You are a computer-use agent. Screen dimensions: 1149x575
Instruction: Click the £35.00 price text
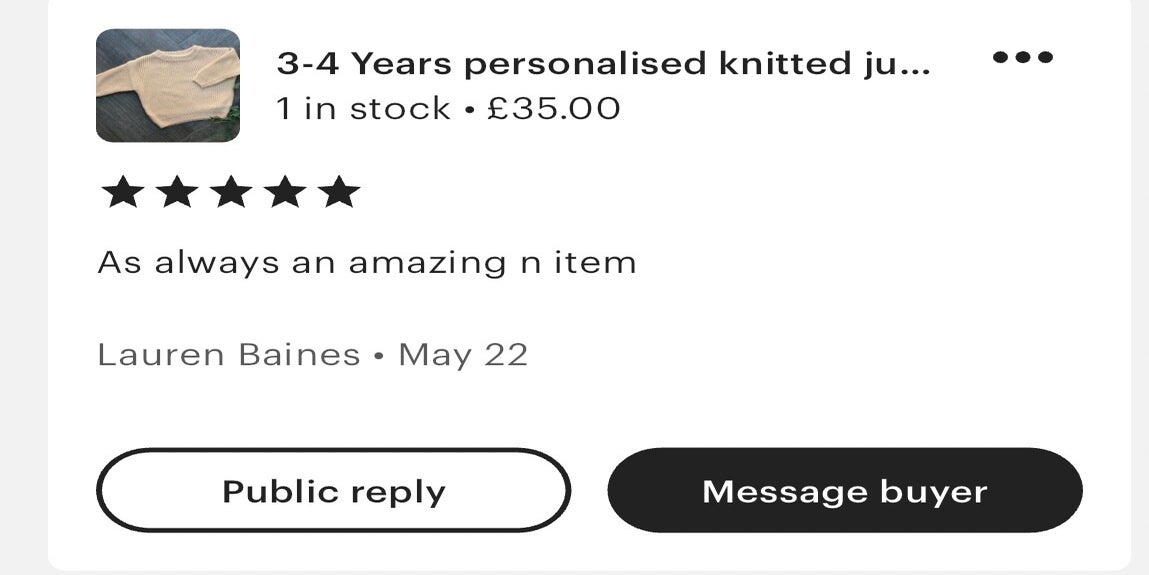coord(554,108)
